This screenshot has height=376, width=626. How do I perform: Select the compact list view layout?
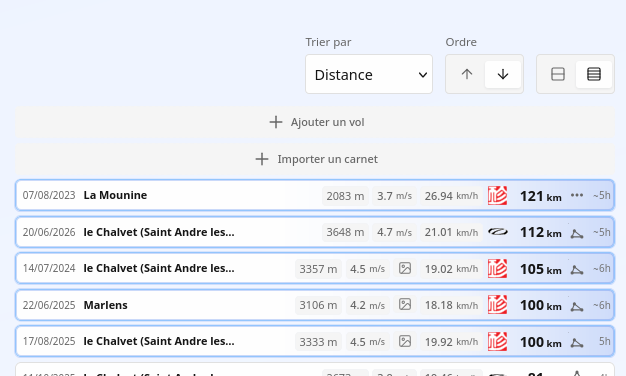pos(594,74)
